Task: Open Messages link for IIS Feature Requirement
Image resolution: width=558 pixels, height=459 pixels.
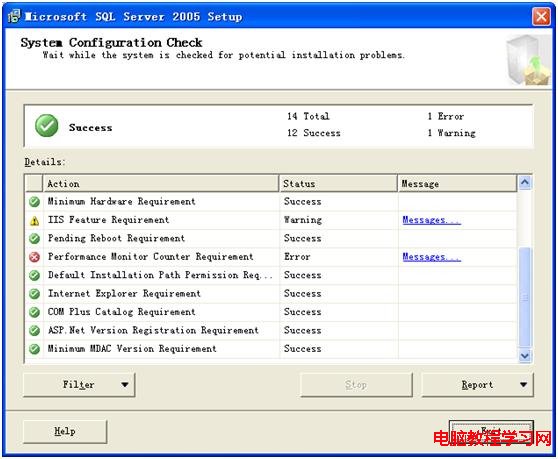Action: pyautogui.click(x=431, y=220)
